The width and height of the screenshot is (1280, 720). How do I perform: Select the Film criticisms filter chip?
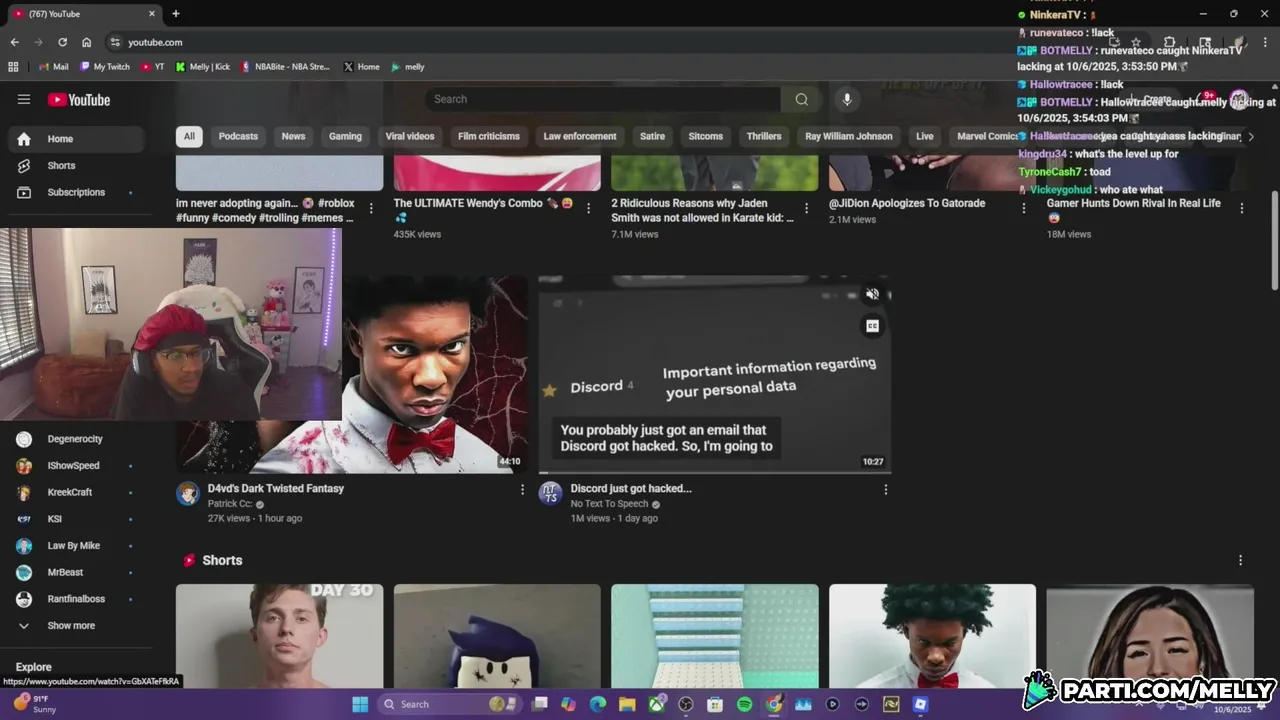[489, 136]
